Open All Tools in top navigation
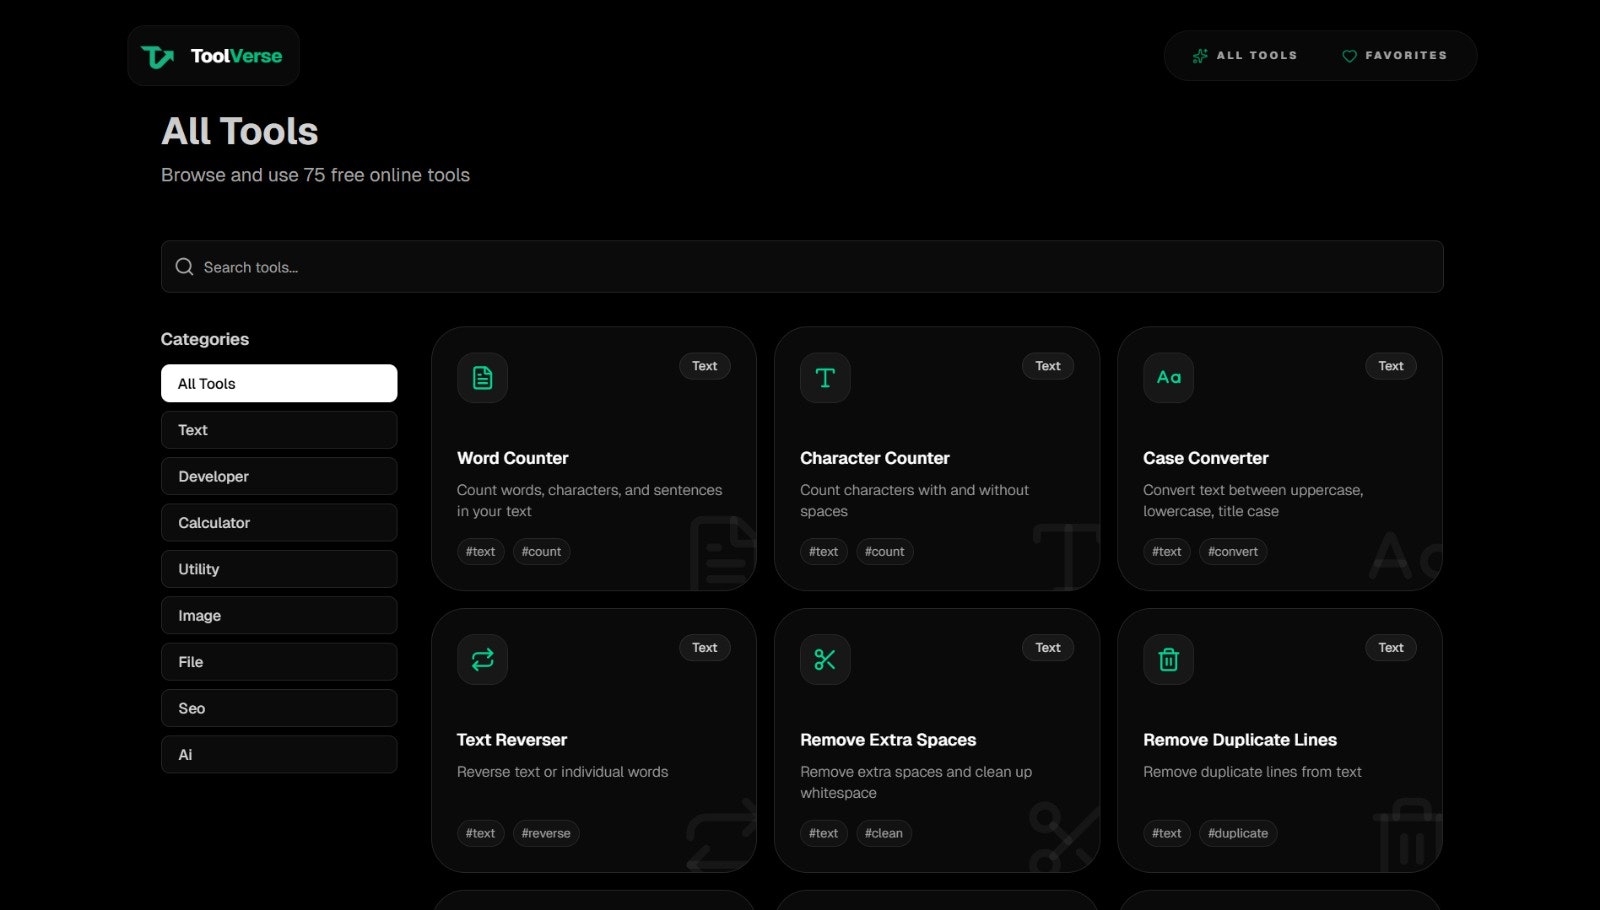1600x910 pixels. pos(1245,56)
